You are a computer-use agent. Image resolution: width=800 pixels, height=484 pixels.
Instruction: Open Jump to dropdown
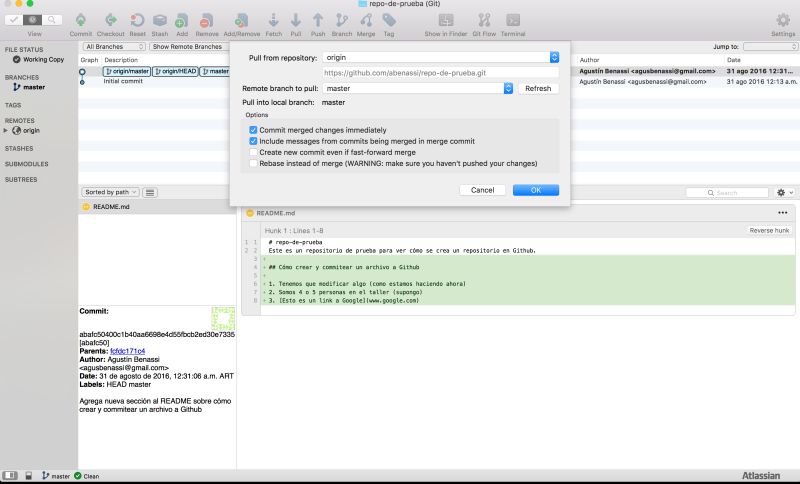click(x=770, y=46)
